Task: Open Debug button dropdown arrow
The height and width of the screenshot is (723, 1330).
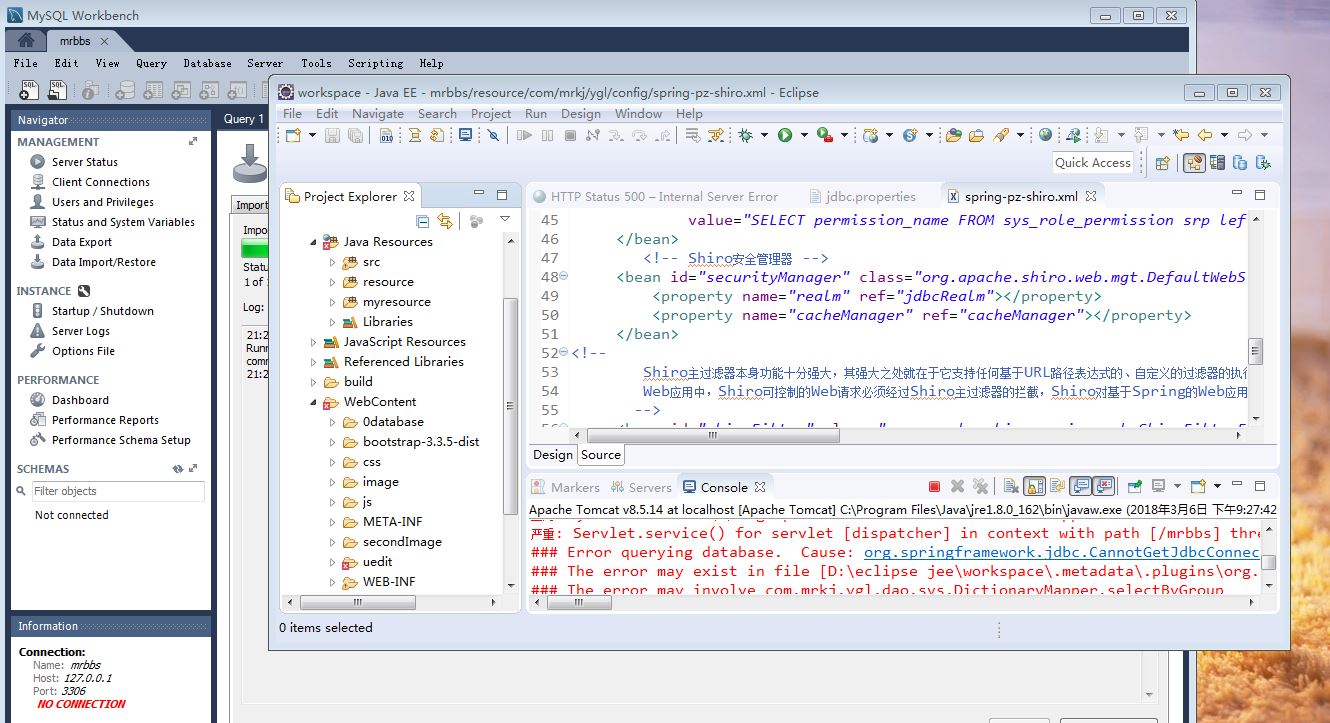Action: (x=764, y=135)
